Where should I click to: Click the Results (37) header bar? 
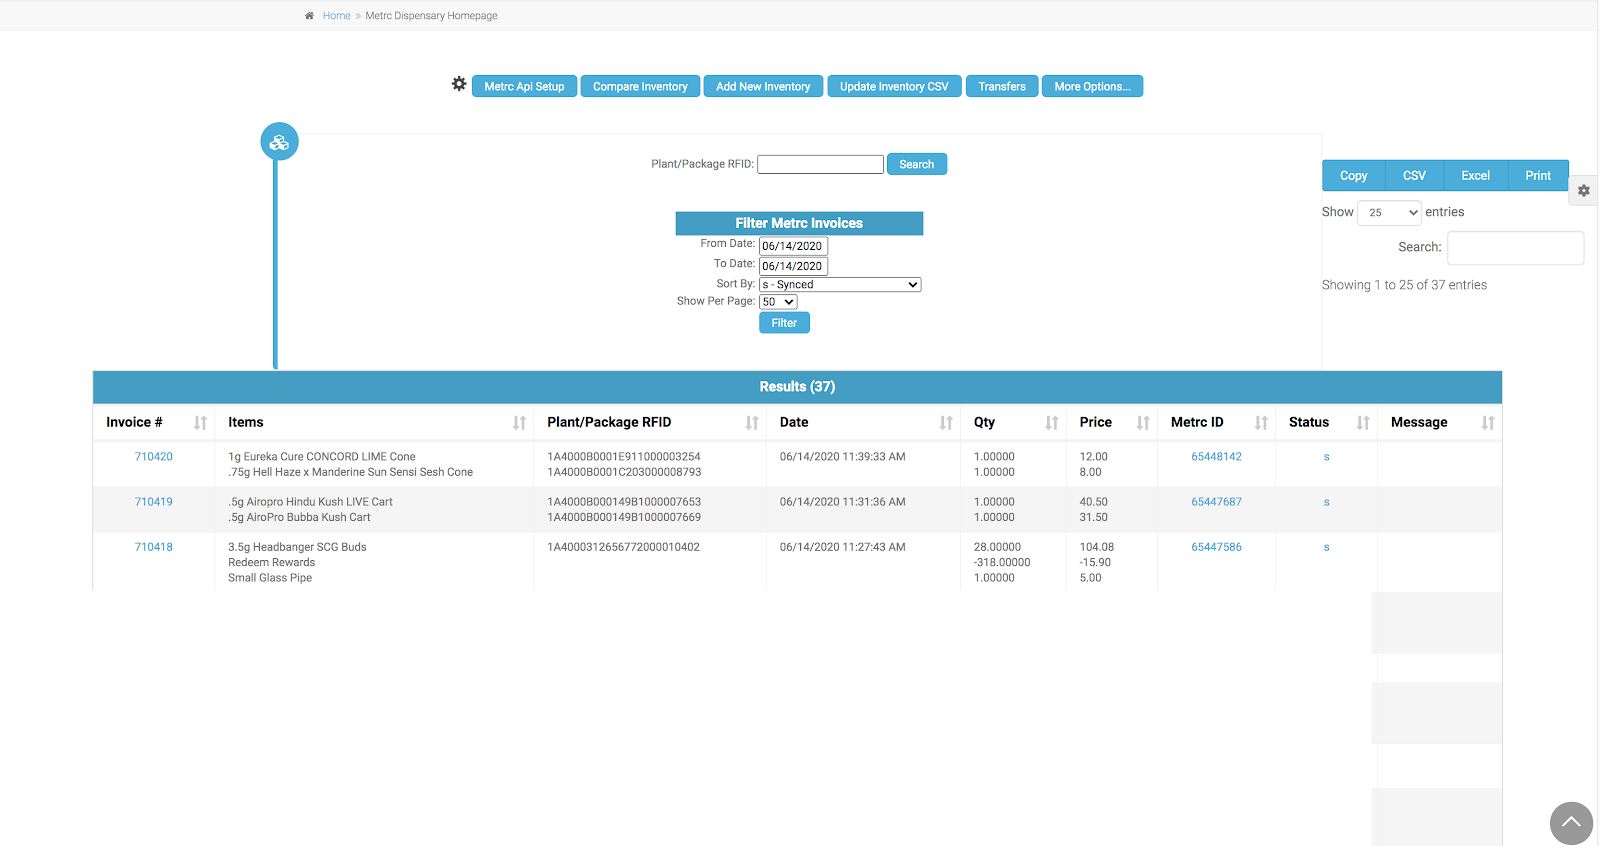tap(797, 387)
